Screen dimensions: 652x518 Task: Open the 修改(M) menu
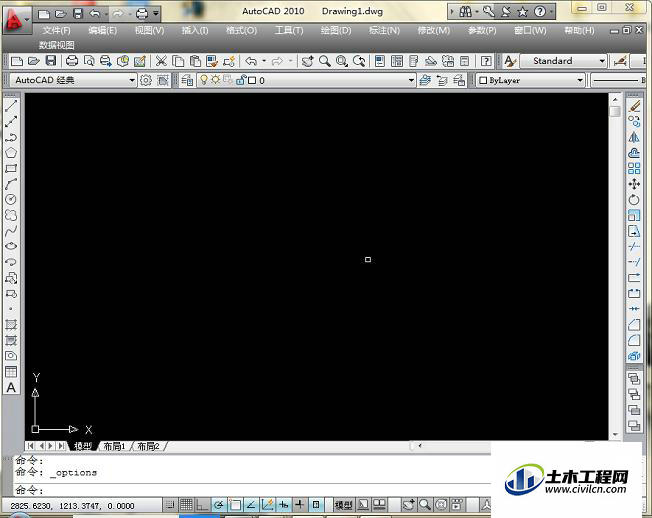[434, 30]
